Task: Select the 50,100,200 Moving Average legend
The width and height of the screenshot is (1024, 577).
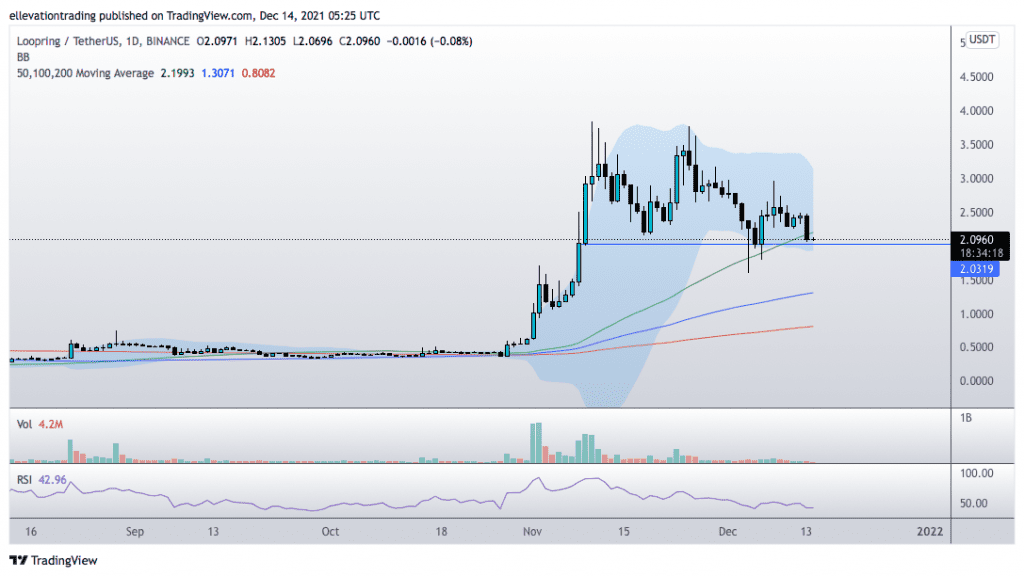Action: [82, 73]
